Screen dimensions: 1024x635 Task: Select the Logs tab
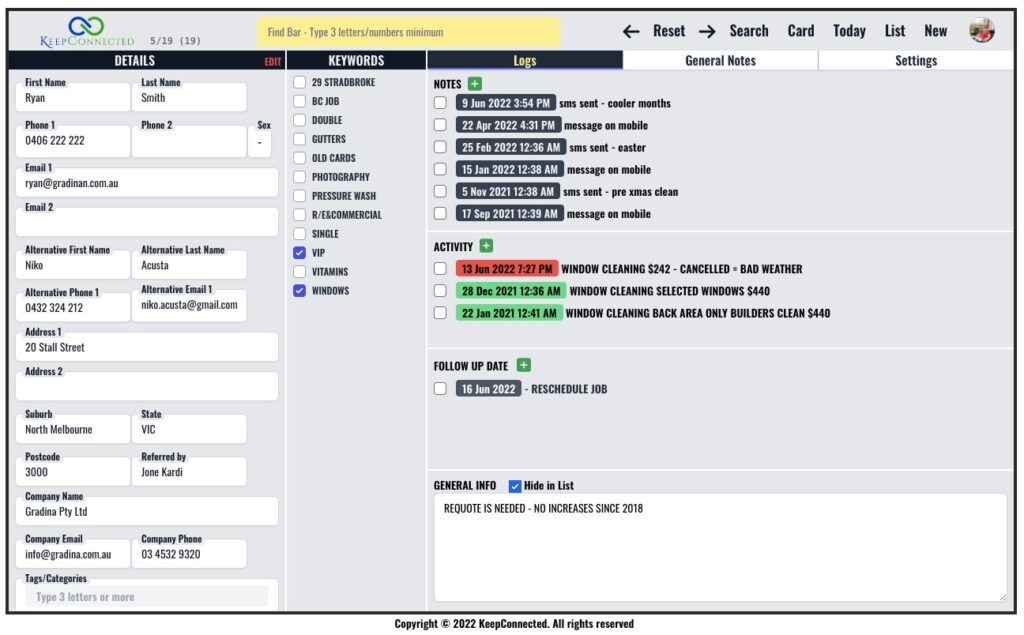(x=525, y=60)
